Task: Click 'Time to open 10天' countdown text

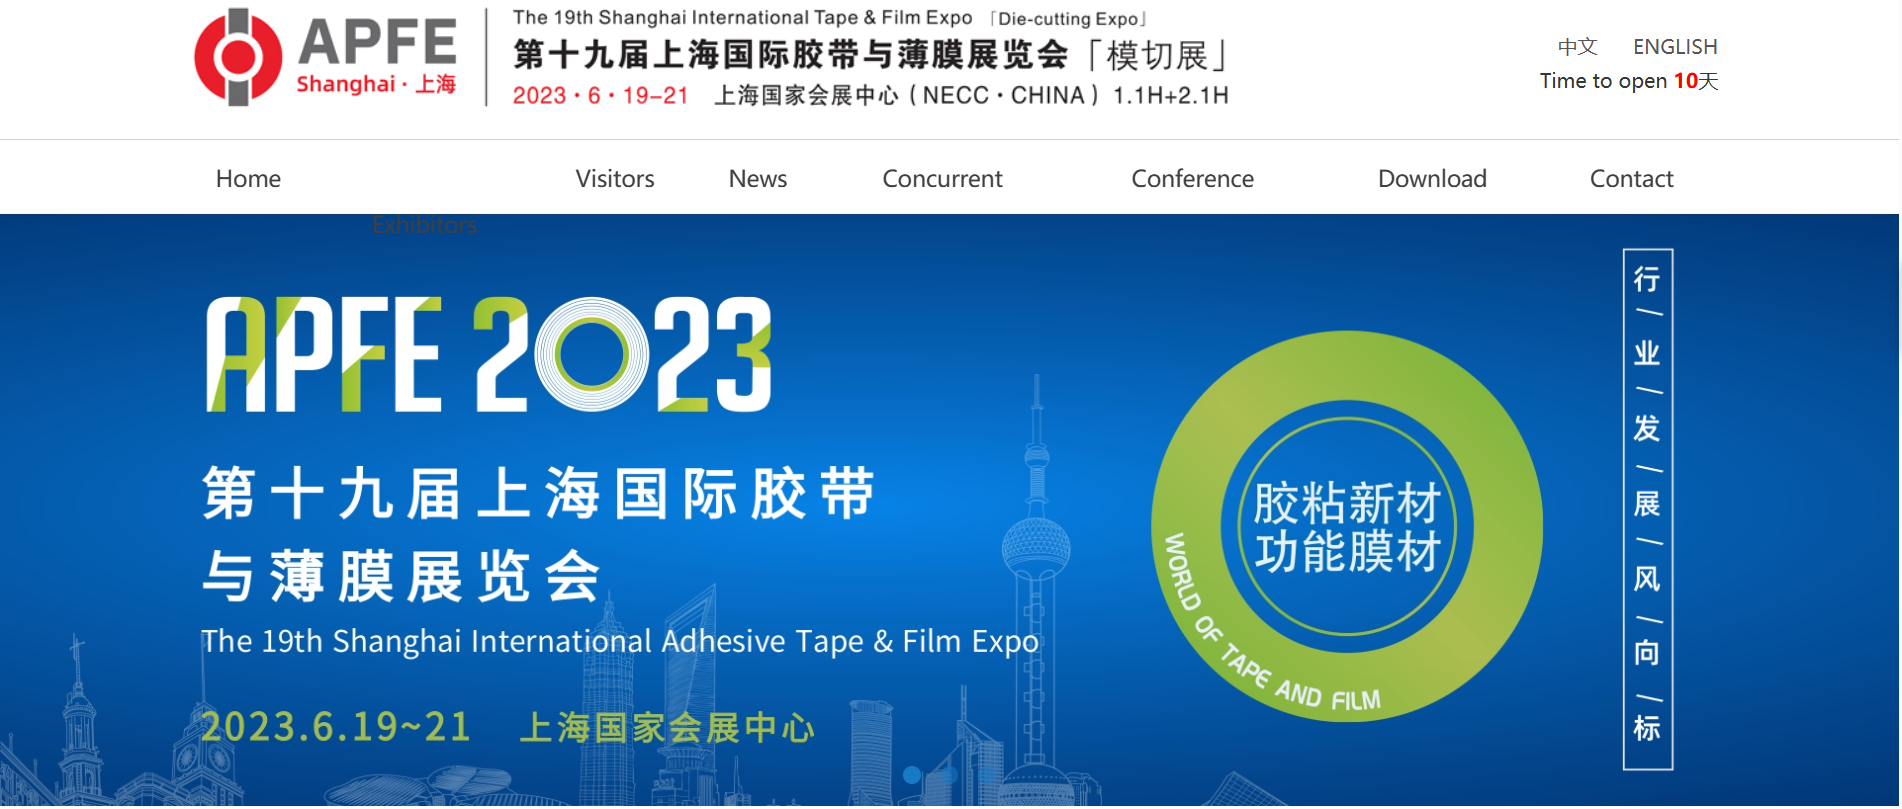Action: pyautogui.click(x=1629, y=81)
